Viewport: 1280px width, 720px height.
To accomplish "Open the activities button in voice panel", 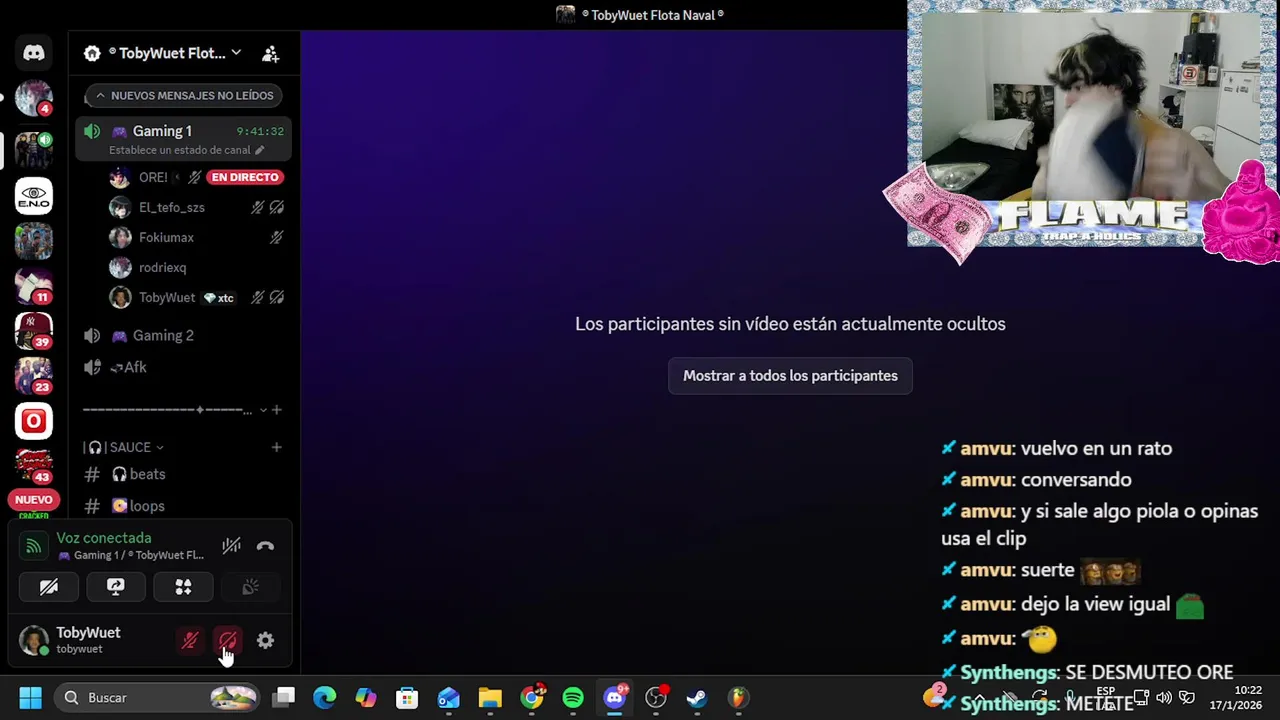I will pyautogui.click(x=183, y=587).
